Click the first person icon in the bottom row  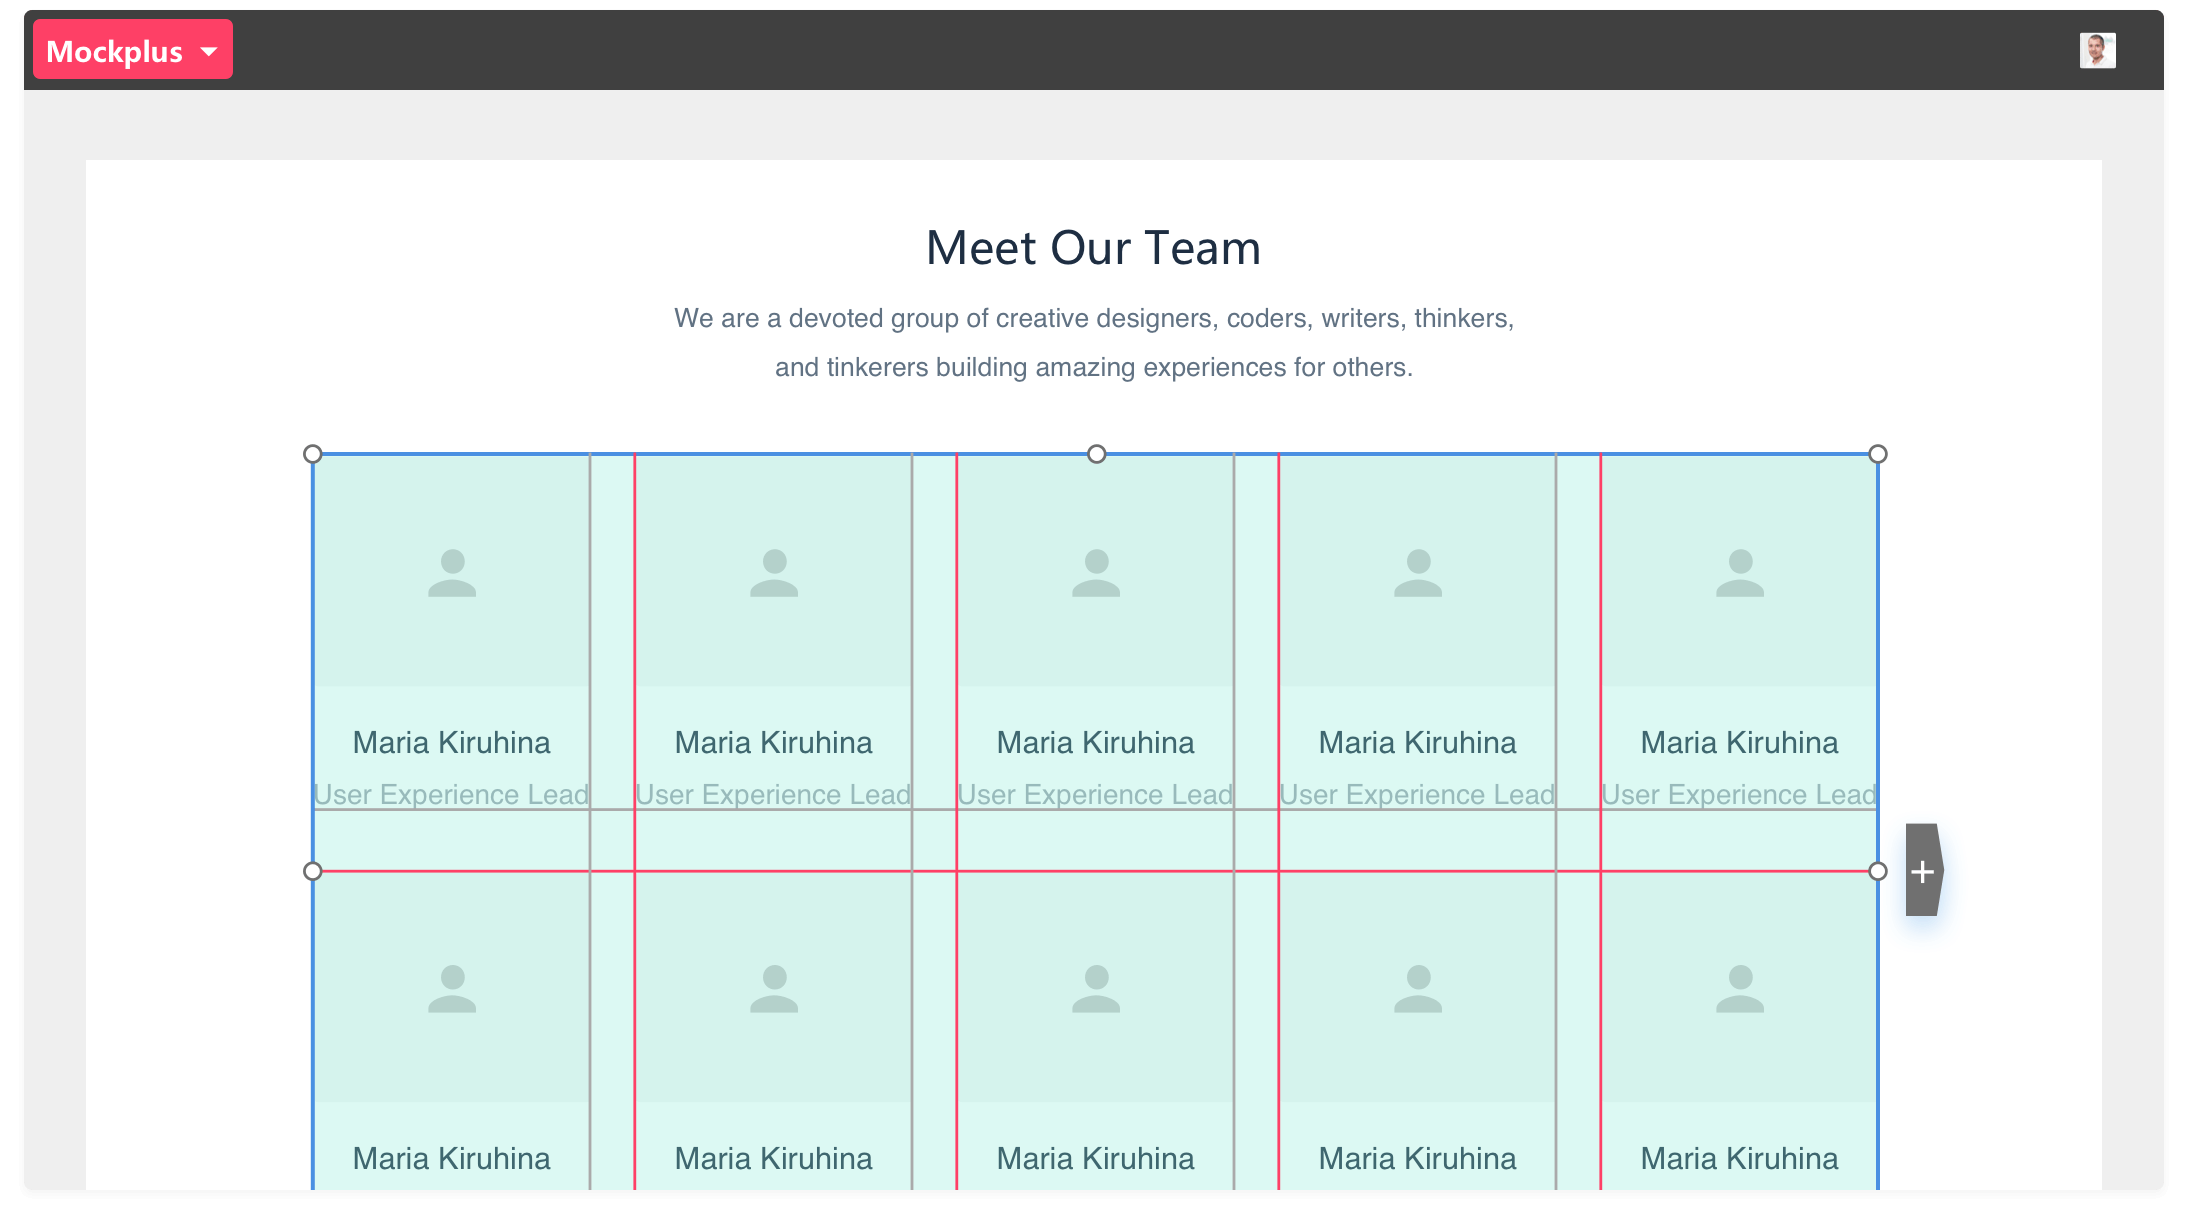pos(452,989)
